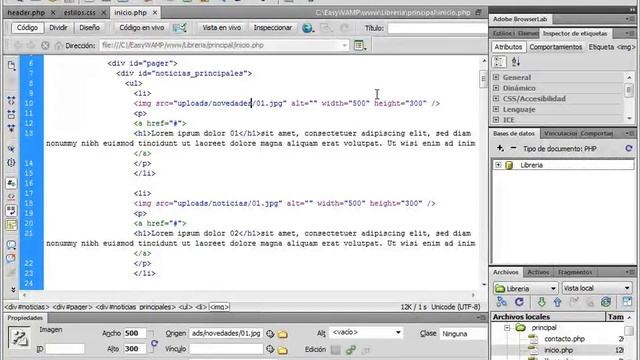640x360 pixels.
Task: Open the Libreria site dropdown
Action: [525, 288]
